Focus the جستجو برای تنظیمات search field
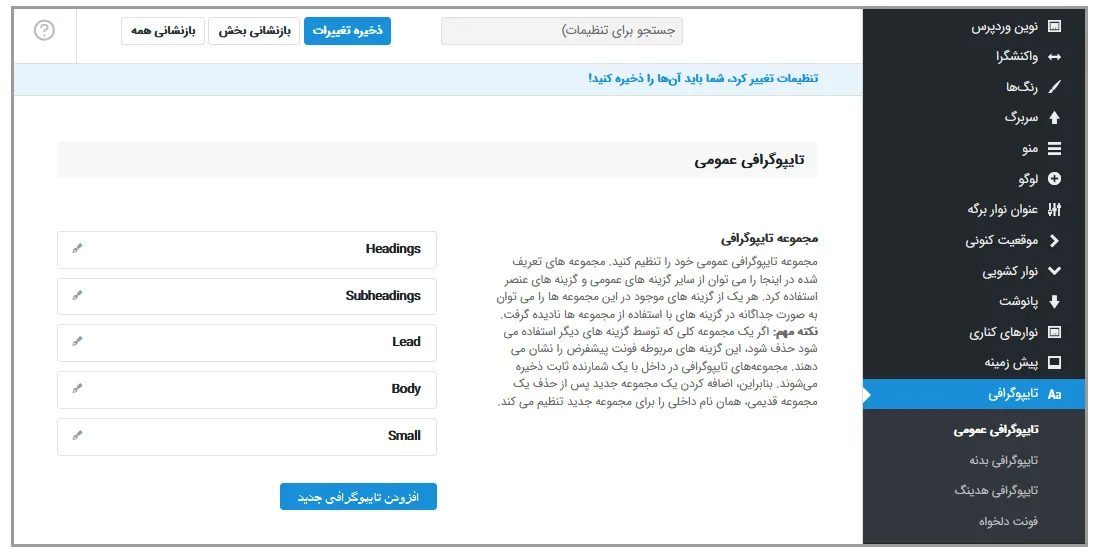The image size is (1100, 553). 562,31
